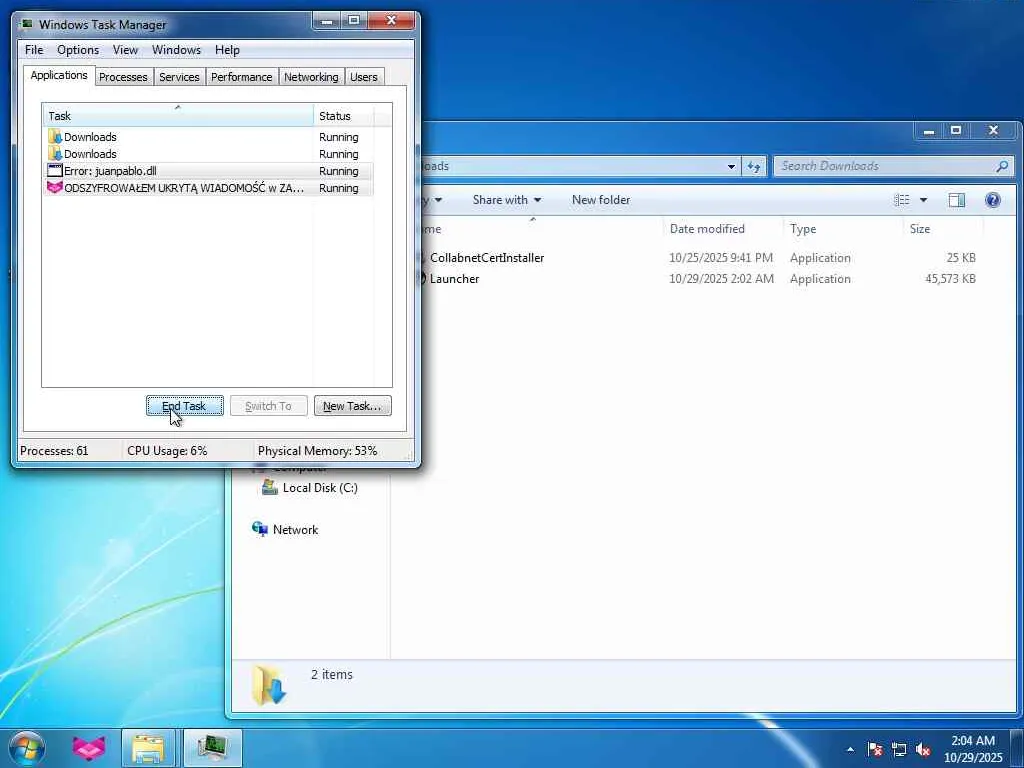
Task: Select the Launcher application file
Action: tap(455, 279)
